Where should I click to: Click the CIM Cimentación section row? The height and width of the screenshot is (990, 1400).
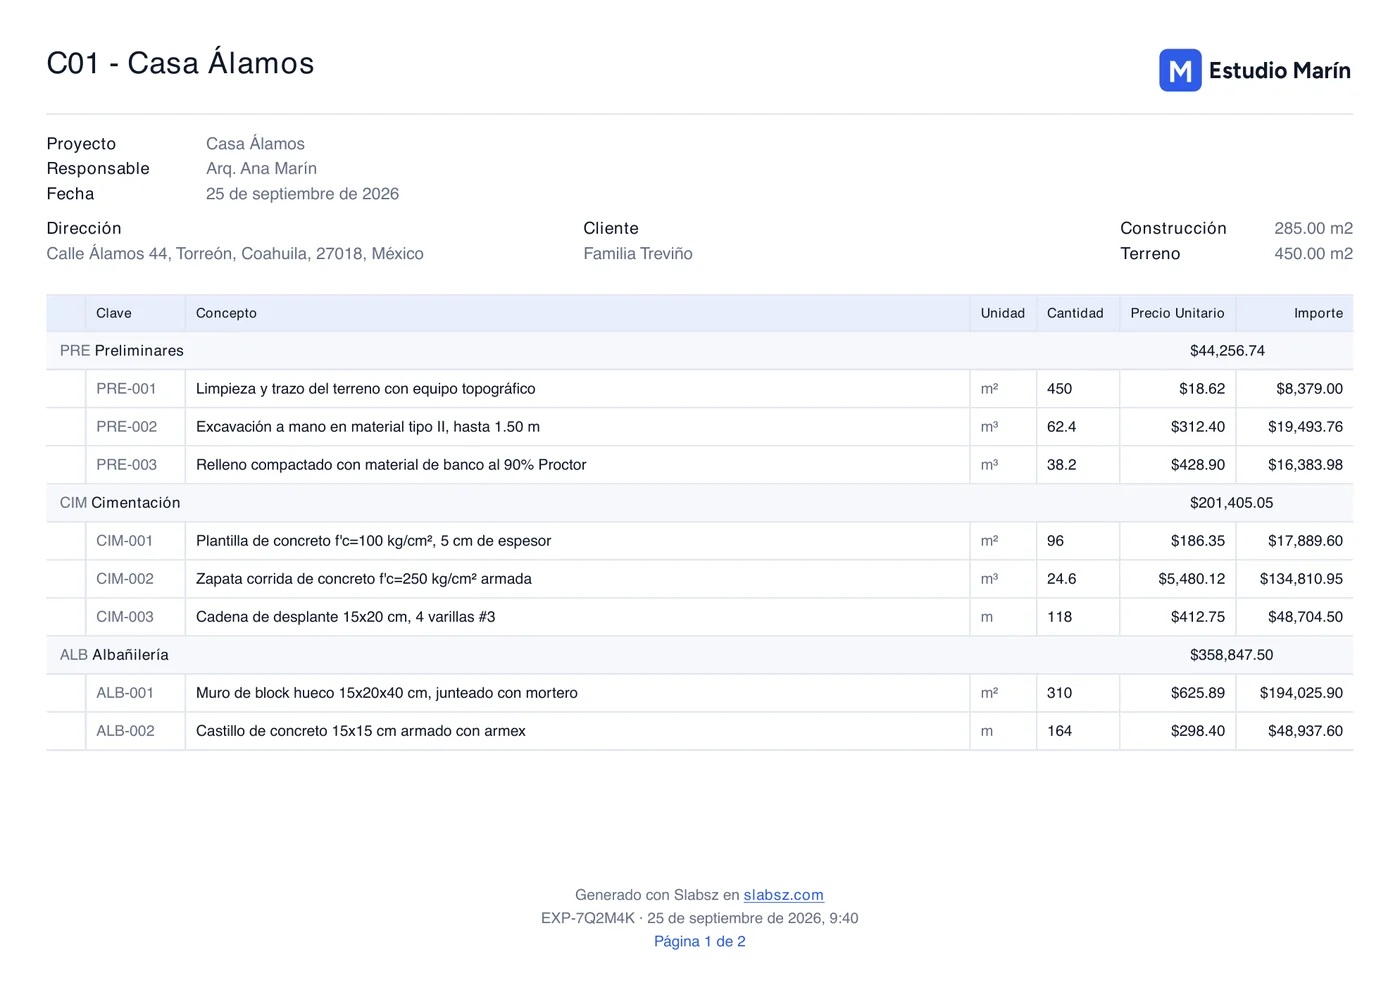point(699,503)
